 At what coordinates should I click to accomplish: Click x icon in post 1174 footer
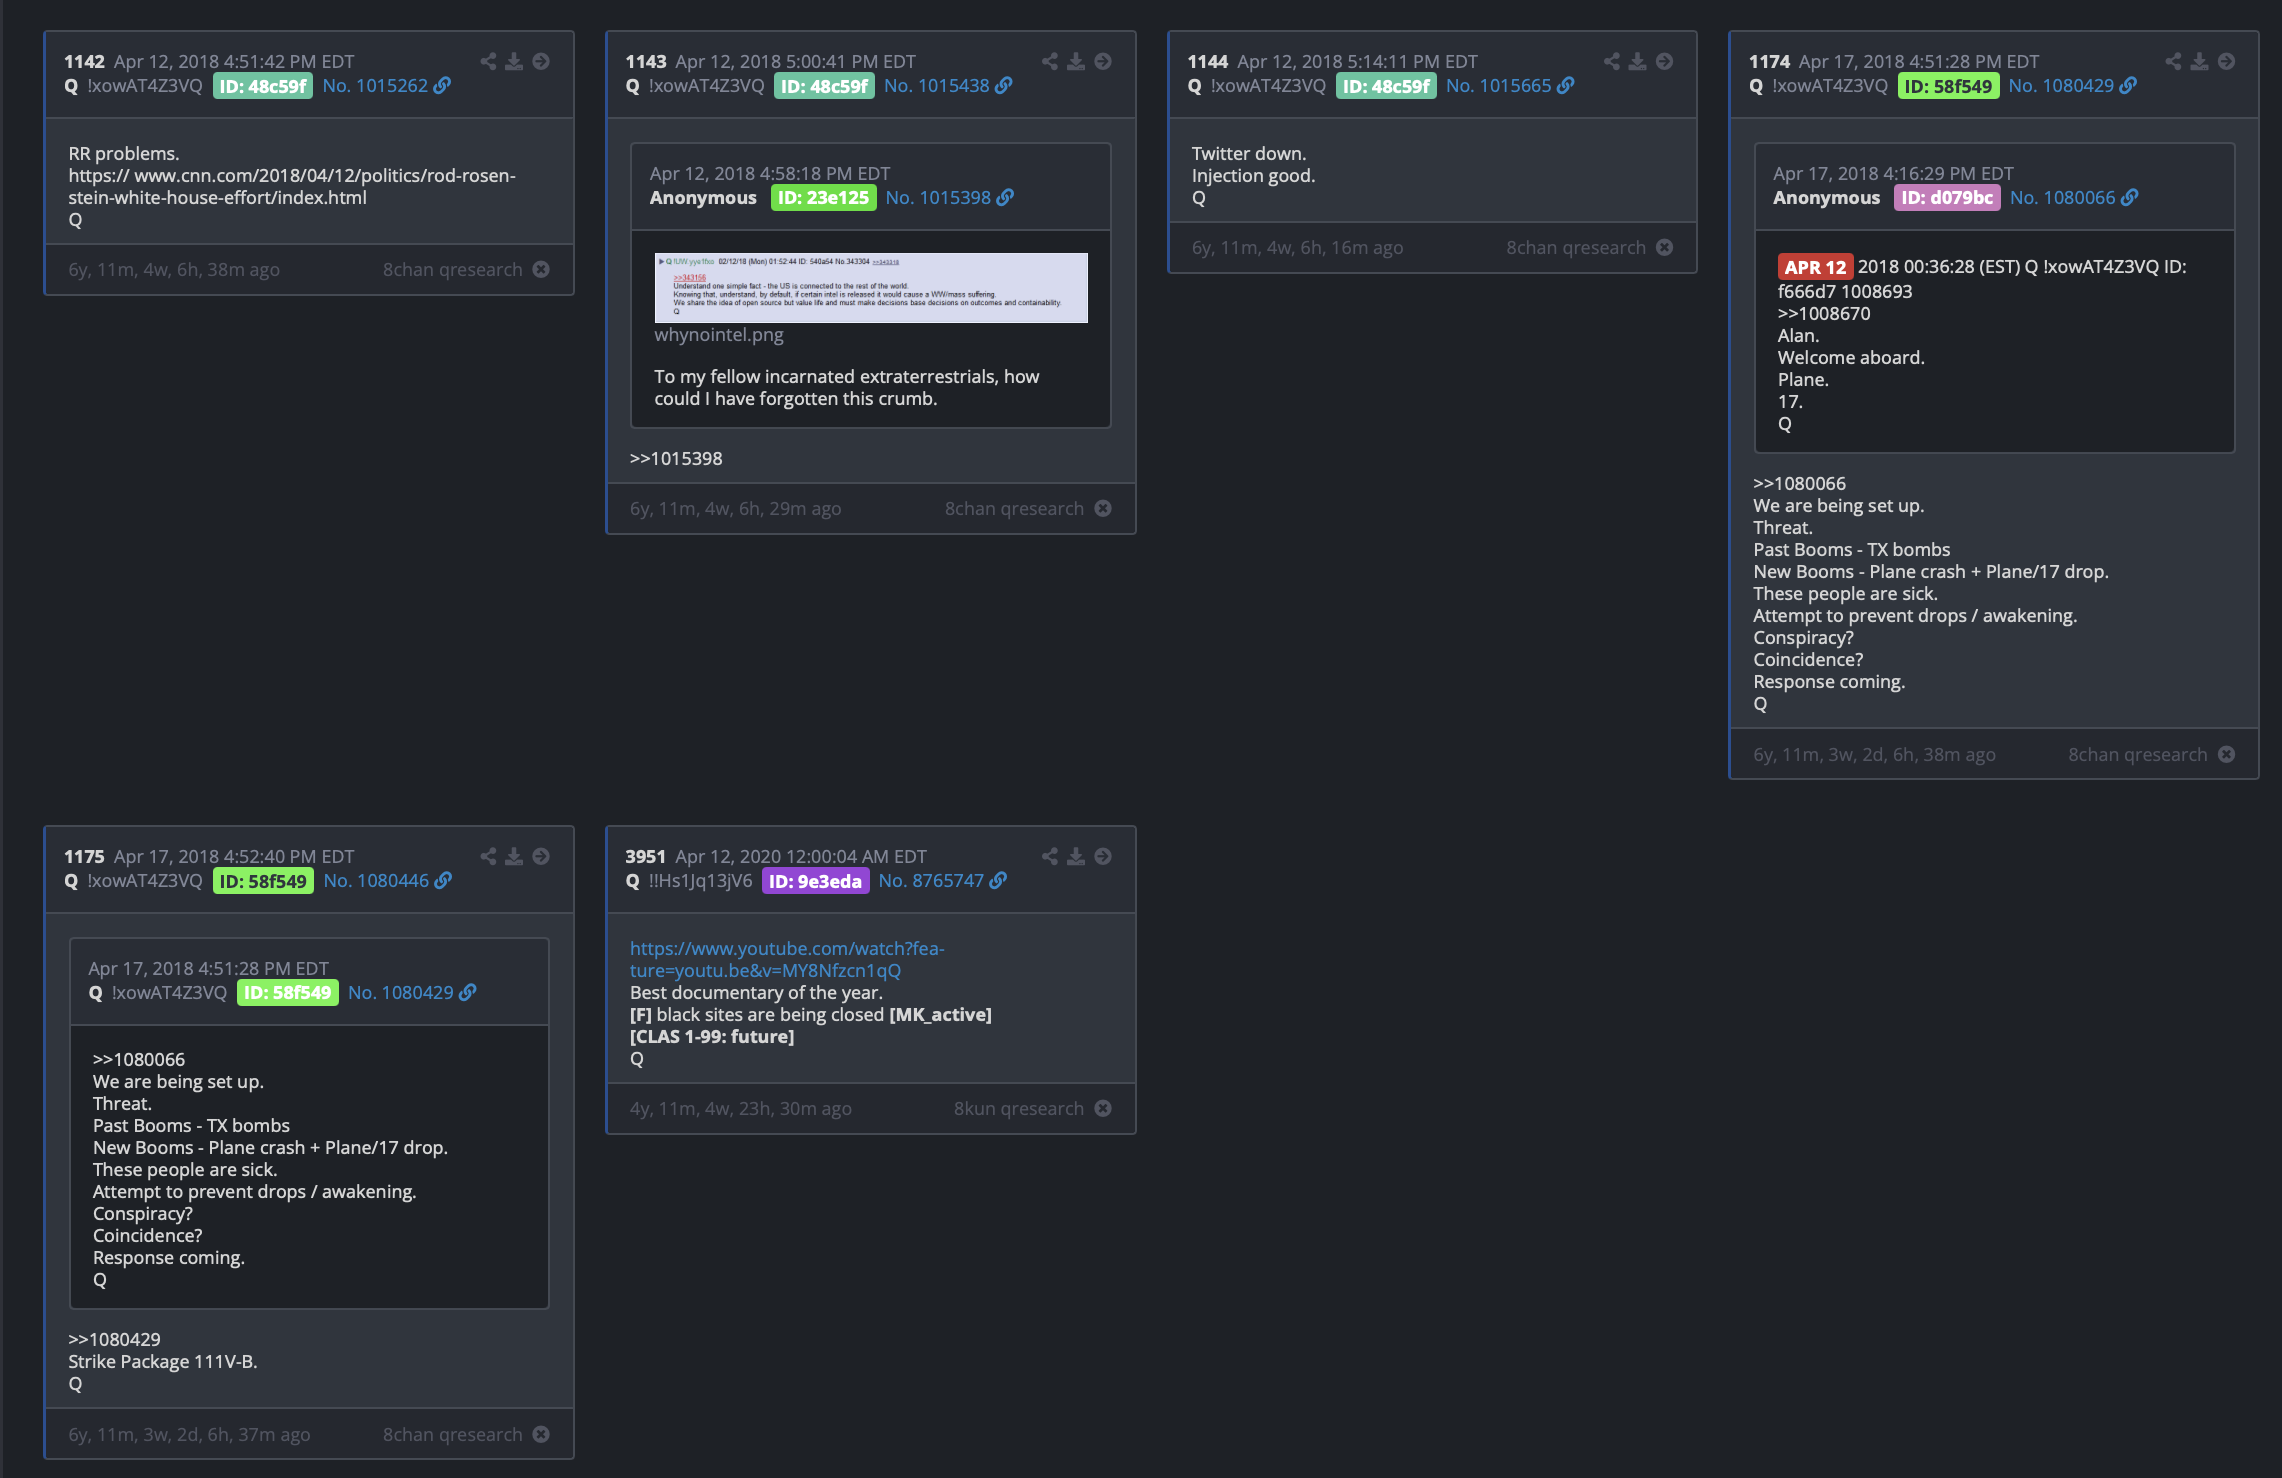click(2227, 754)
